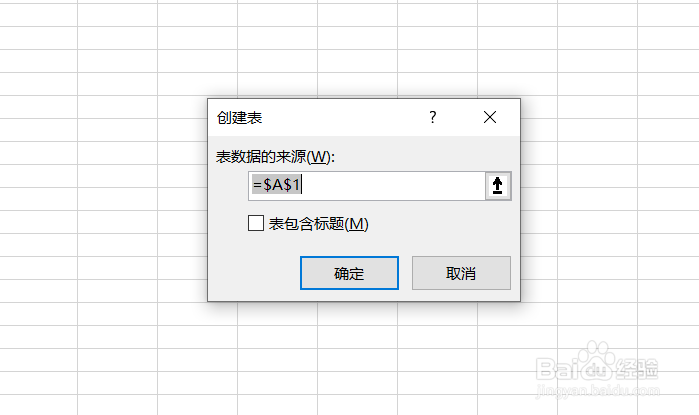Screen dimensions: 699x415
Task: Confirm with the 确定 button
Action: click(x=350, y=273)
